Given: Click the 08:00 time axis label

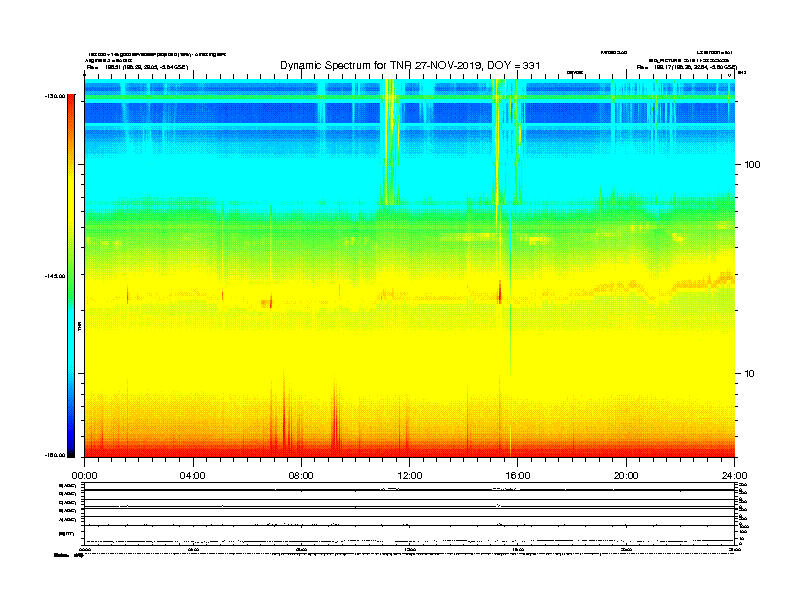Looking at the screenshot, I should [301, 476].
